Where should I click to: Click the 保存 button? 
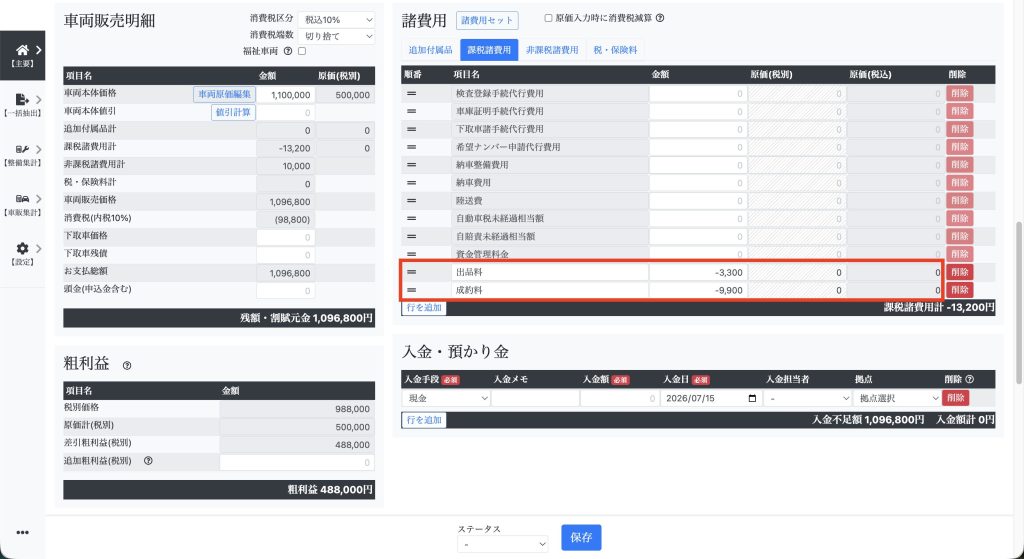[x=581, y=537]
